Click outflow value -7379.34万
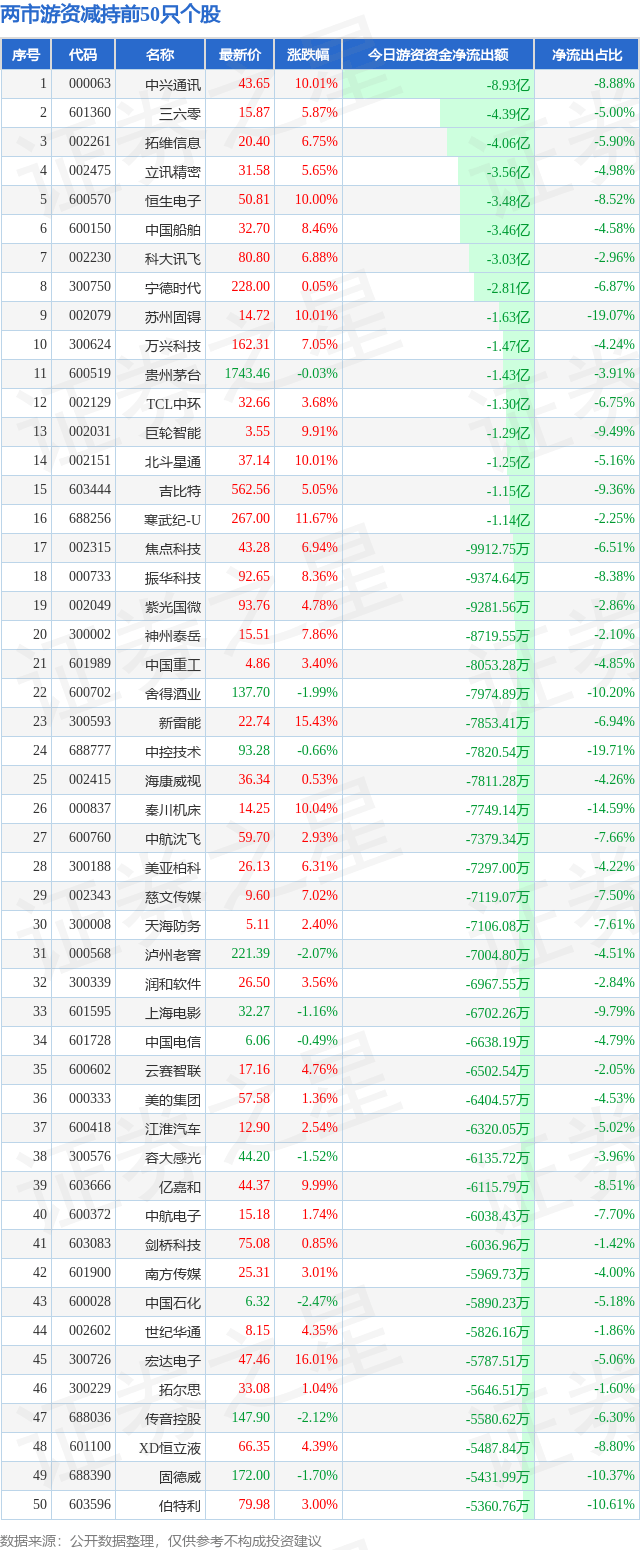Image resolution: width=640 pixels, height=1550 pixels. 497,838
